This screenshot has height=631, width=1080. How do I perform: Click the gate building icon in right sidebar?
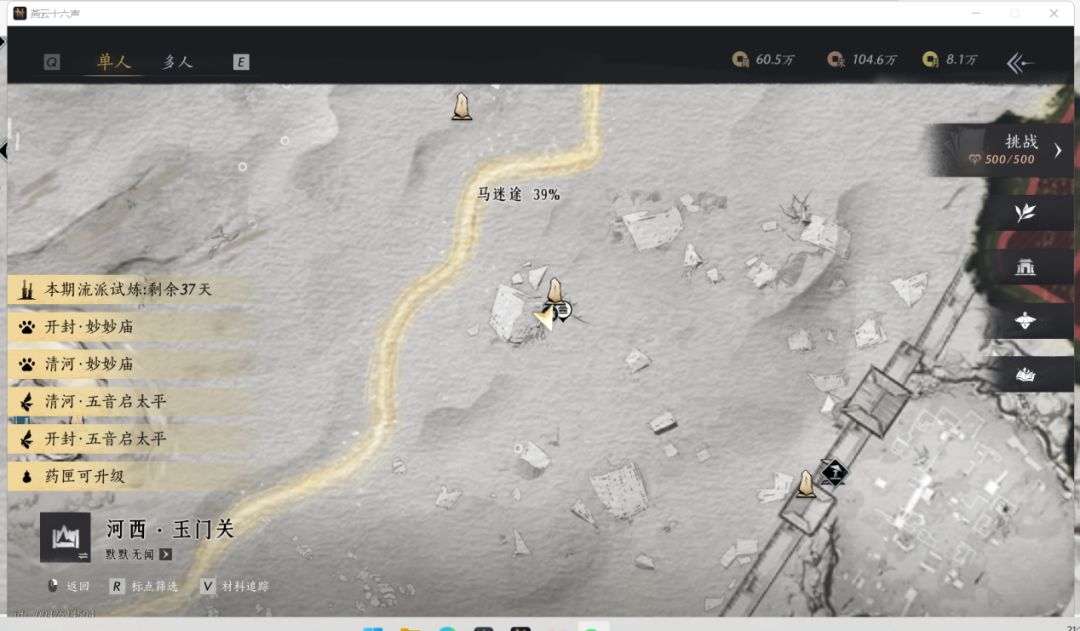point(1025,266)
